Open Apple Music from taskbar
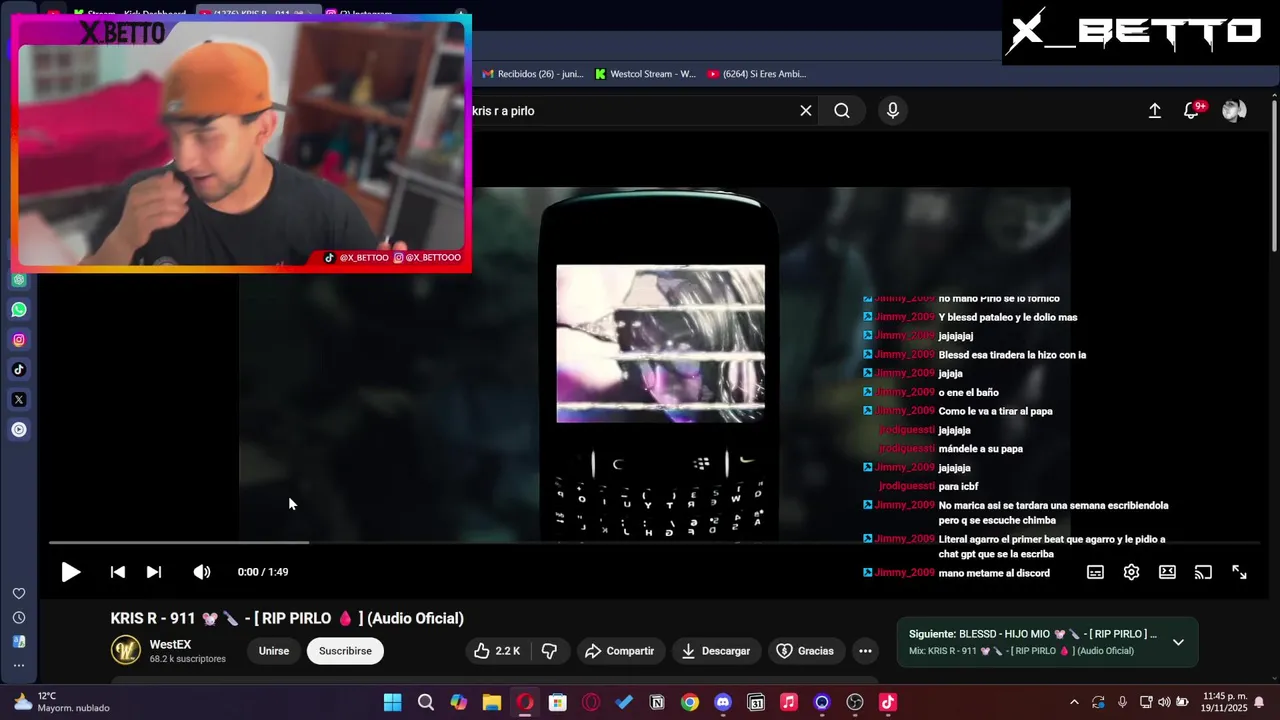Viewport: 1280px width, 720px height. click(x=789, y=702)
